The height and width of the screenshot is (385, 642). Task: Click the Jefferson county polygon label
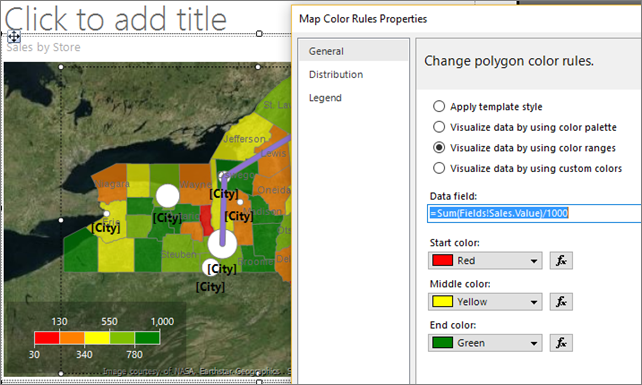(x=244, y=139)
